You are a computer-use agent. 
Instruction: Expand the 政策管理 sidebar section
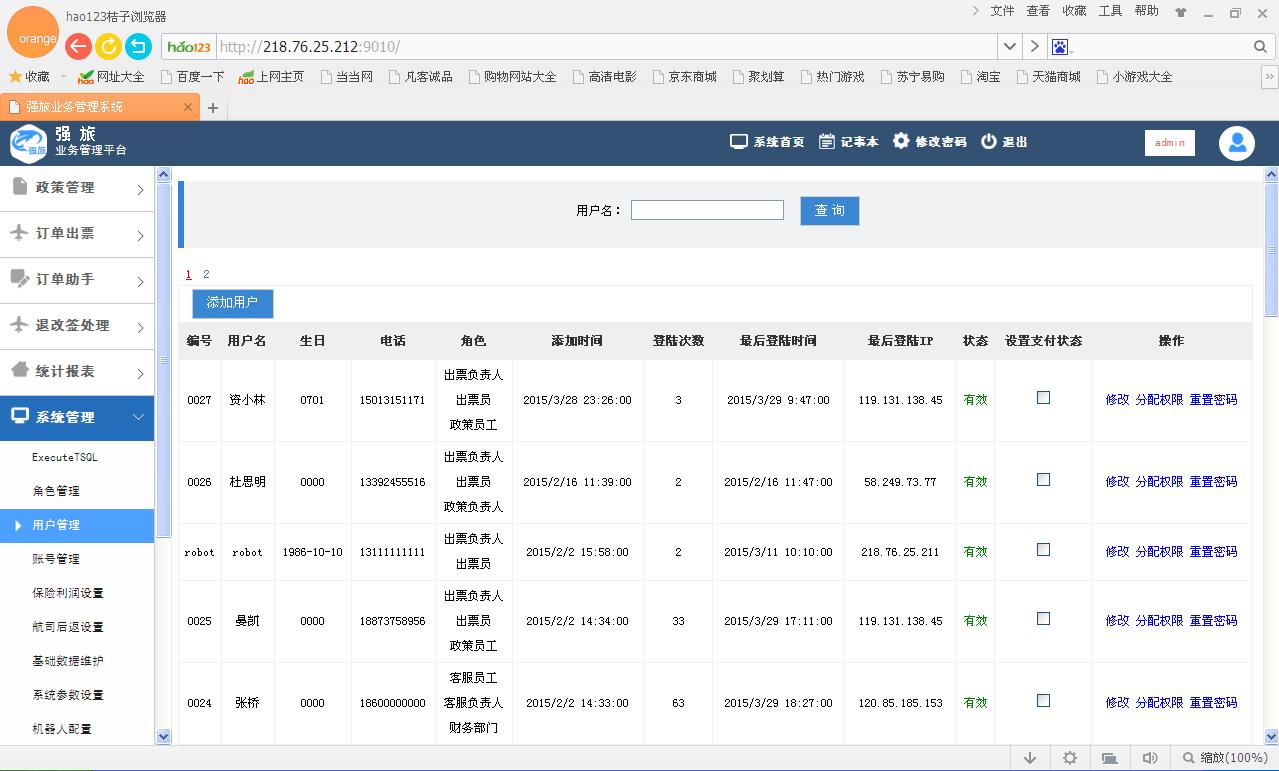pos(77,188)
